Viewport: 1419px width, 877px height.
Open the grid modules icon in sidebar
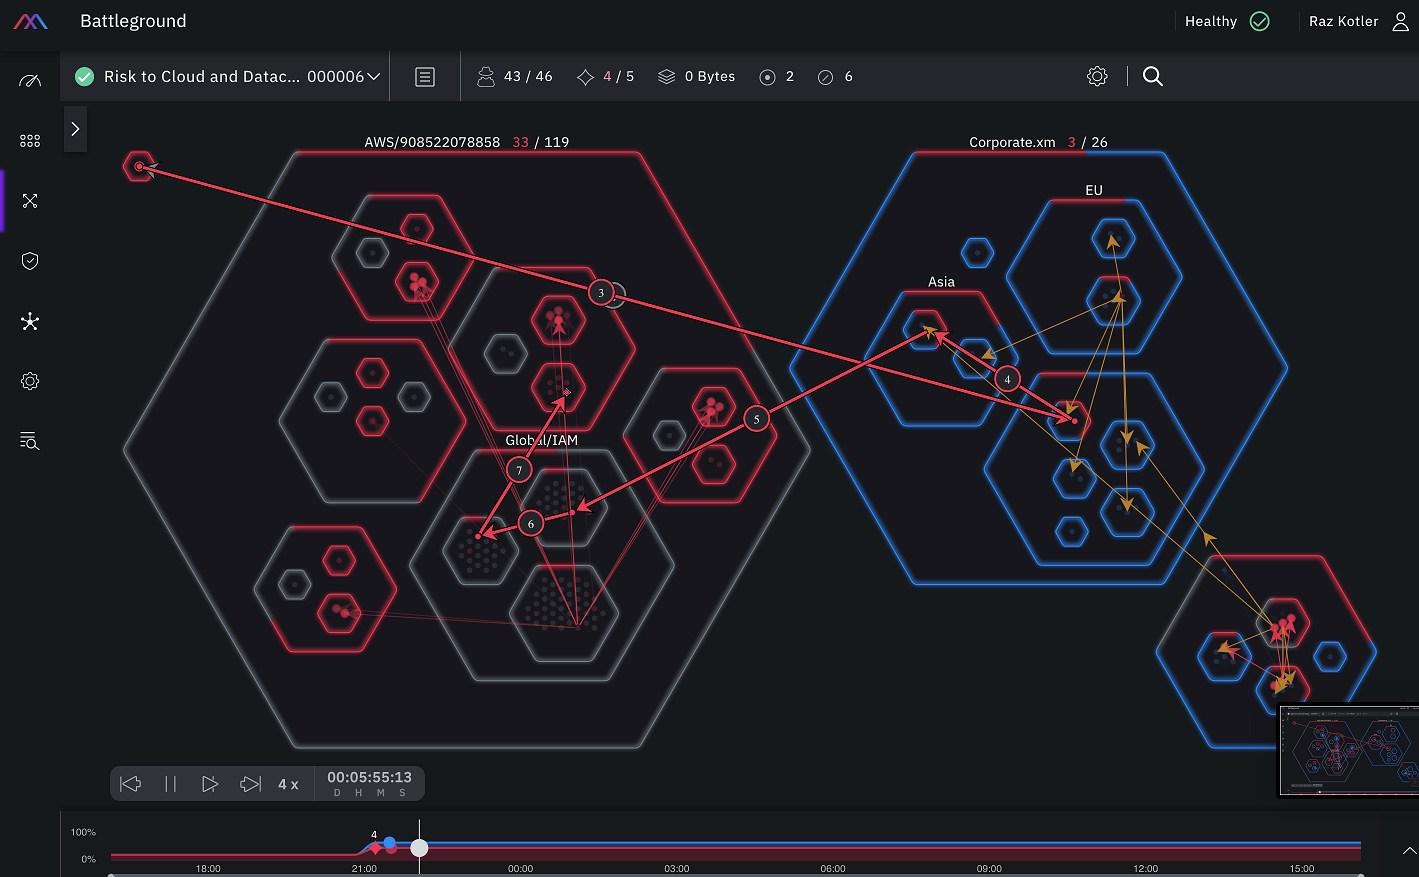(x=30, y=141)
